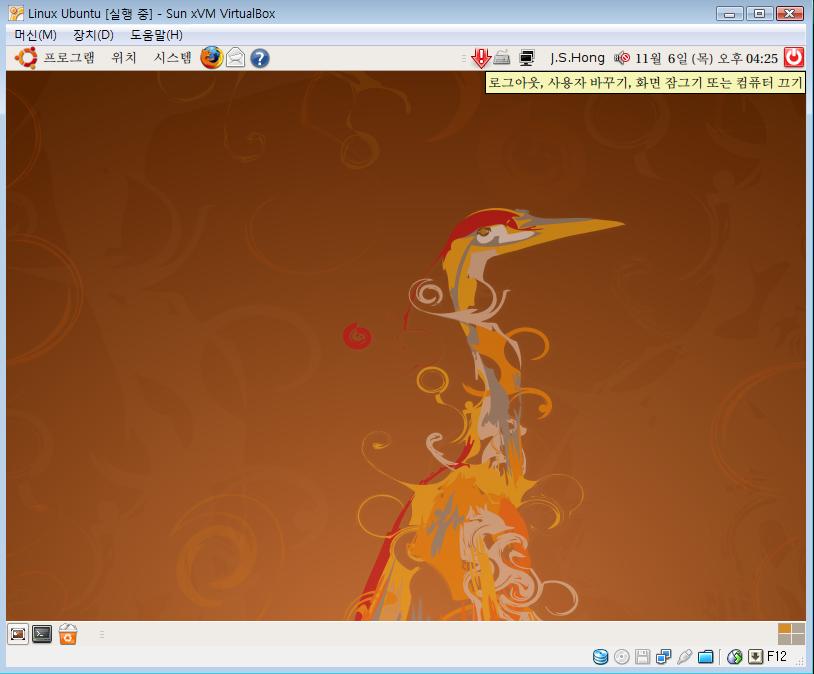The width and height of the screenshot is (814, 674).
Task: Click the CD/DVD drive status icon
Action: coord(621,657)
